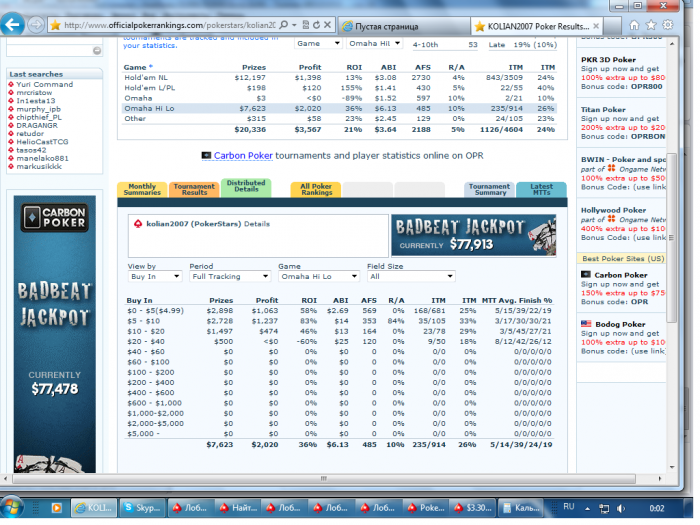Open the PKR 3D Poker offer
This screenshot has width=700, height=525.
[x=608, y=60]
